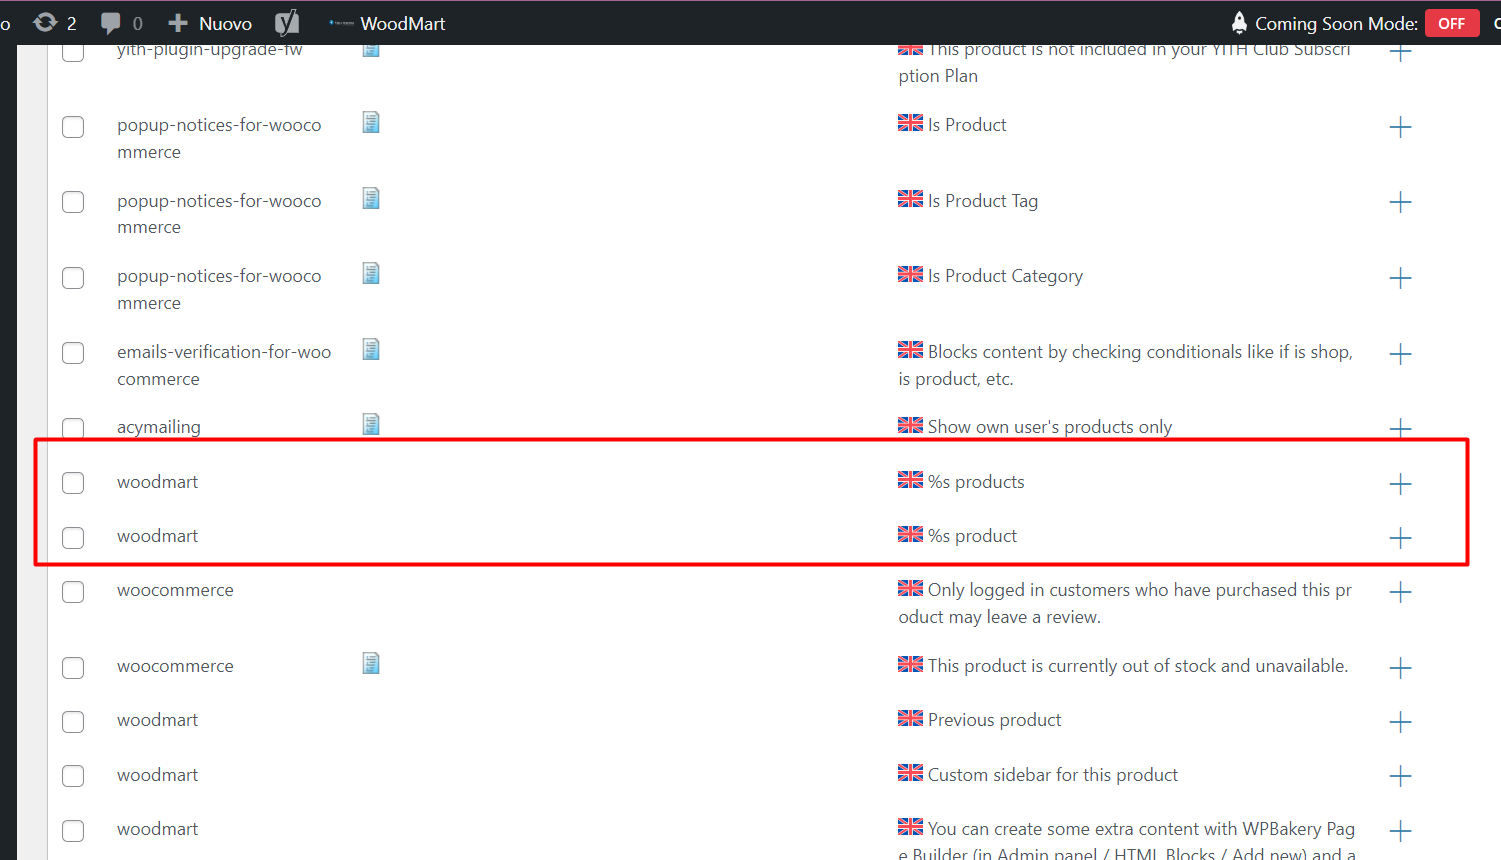The image size is (1501, 860).
Task: Tick checkbox for 'Is Product Tag' row
Action: (x=73, y=202)
